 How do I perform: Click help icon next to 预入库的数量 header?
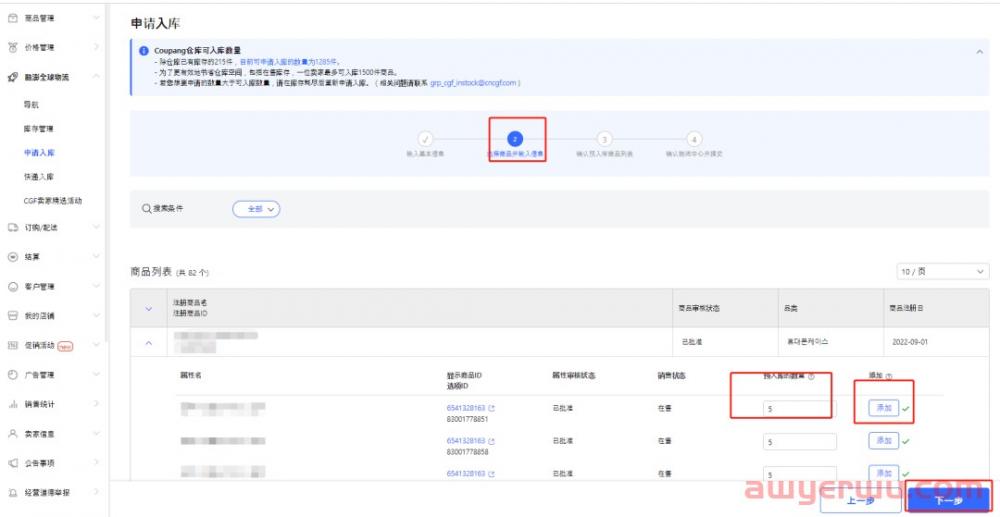coord(811,376)
